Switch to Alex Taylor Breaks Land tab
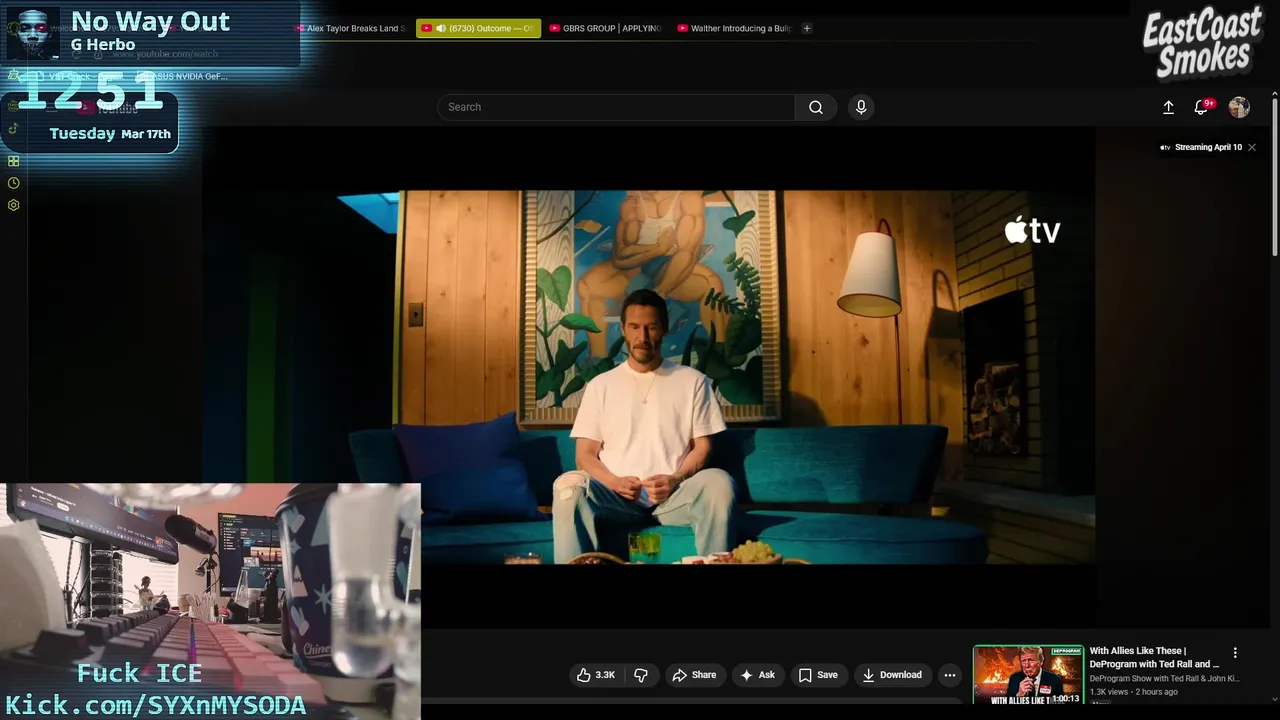Image resolution: width=1280 pixels, height=720 pixels. tap(350, 28)
